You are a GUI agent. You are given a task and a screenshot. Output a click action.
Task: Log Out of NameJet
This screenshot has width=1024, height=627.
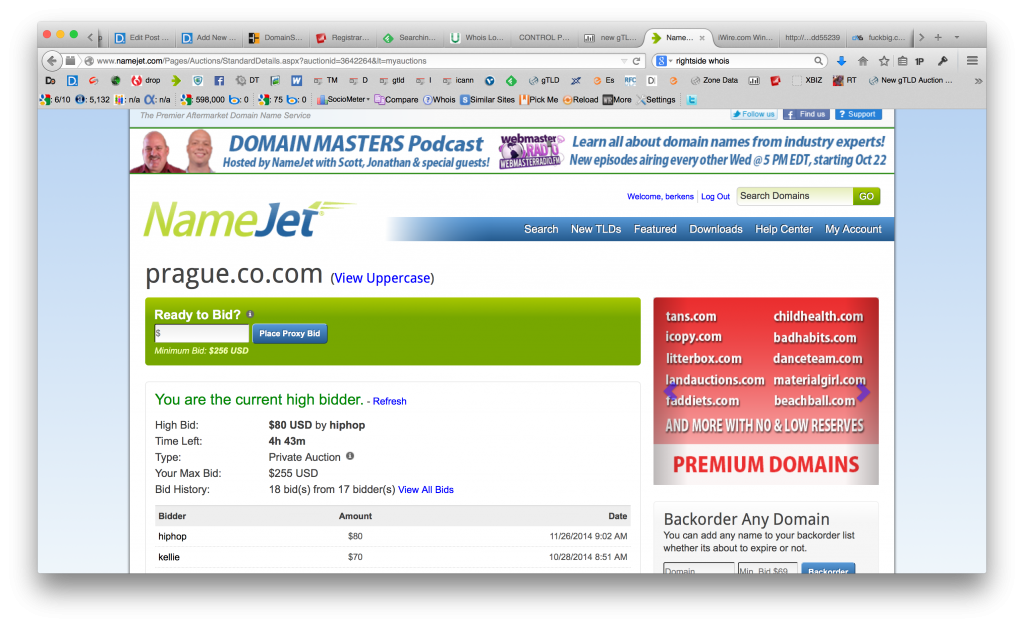click(715, 197)
